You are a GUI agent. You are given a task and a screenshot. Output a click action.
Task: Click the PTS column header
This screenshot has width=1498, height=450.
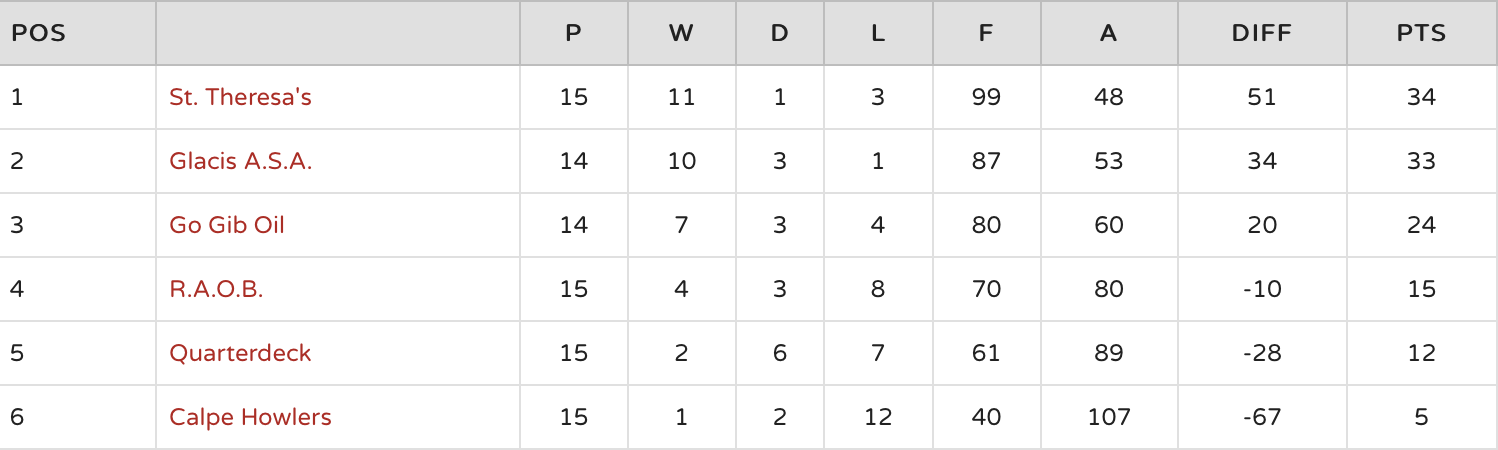(1421, 33)
